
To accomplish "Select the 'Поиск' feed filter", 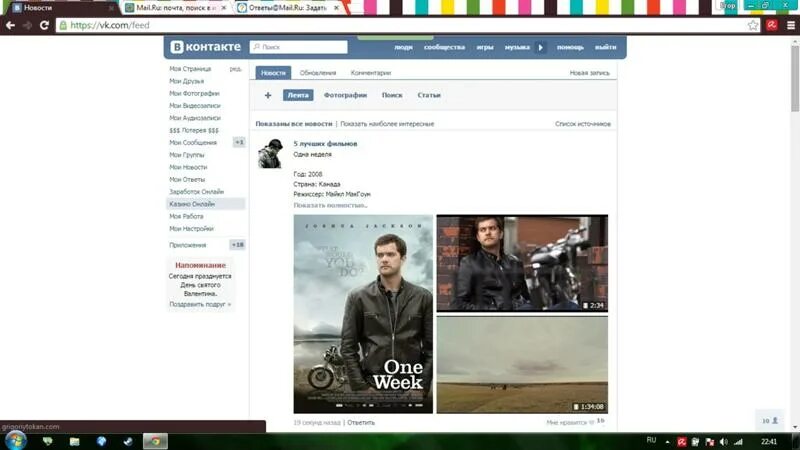I will (392, 95).
